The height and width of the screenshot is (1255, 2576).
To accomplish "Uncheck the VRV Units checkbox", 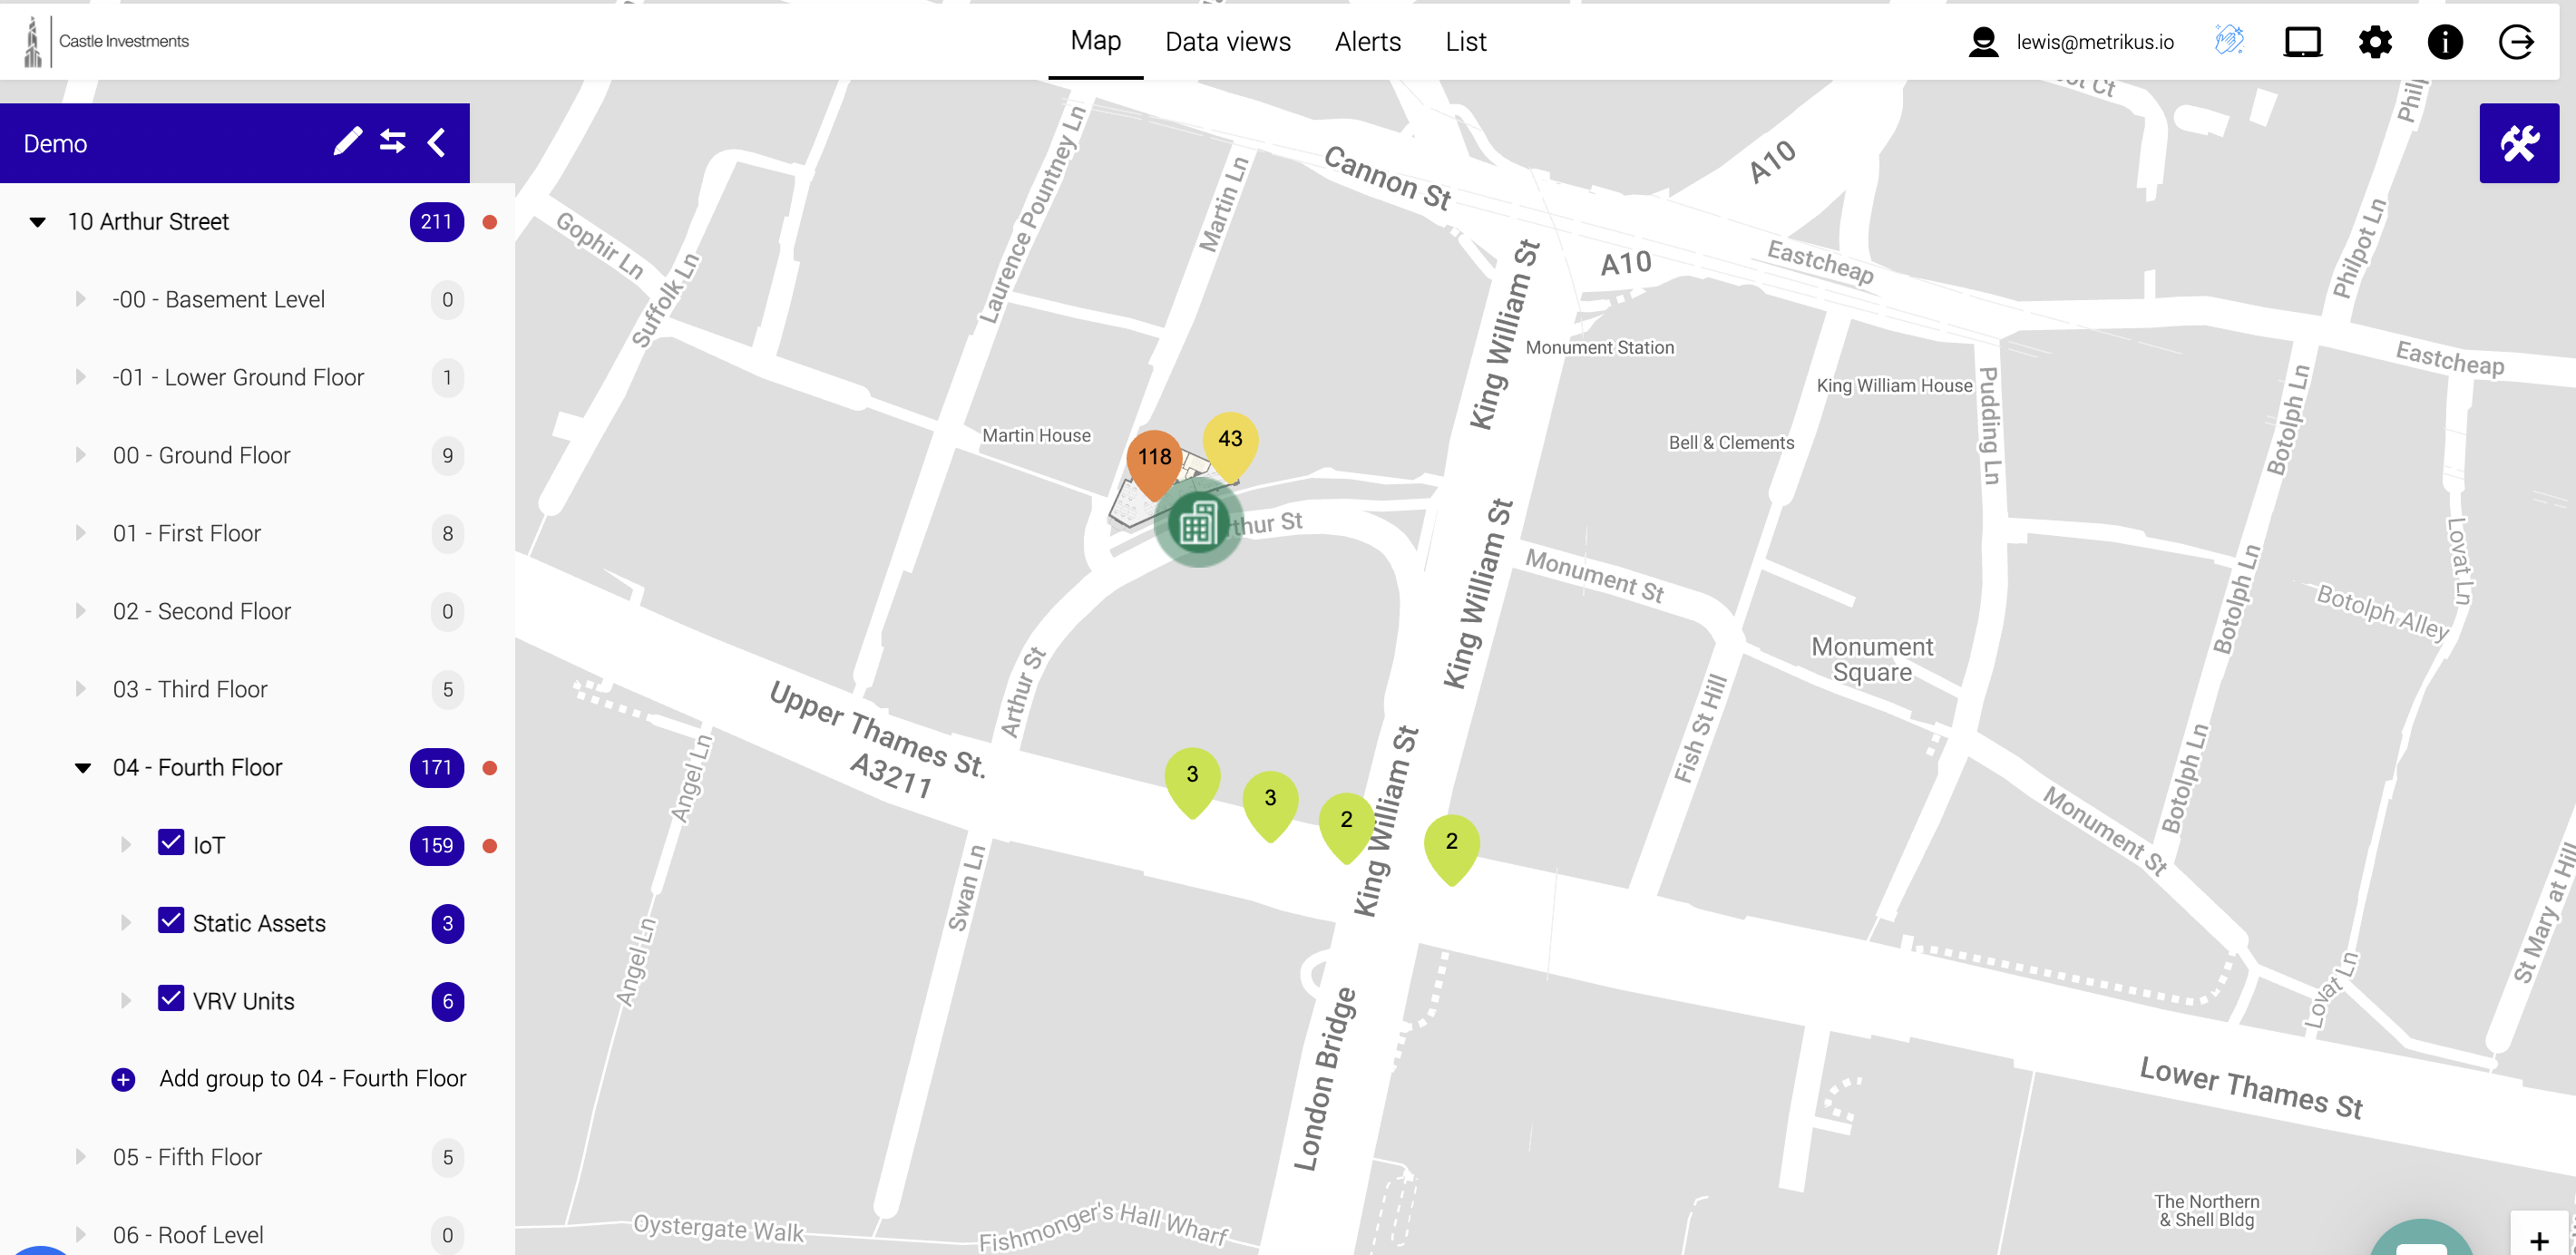I will 171,998.
